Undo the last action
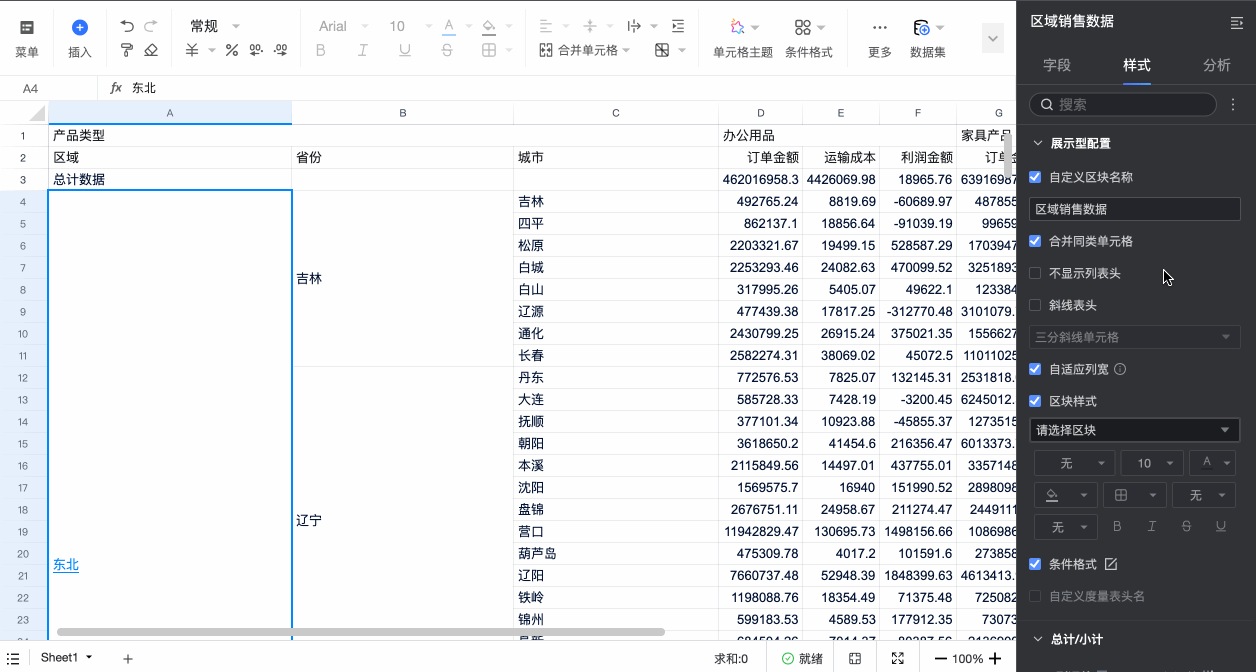 (127, 27)
